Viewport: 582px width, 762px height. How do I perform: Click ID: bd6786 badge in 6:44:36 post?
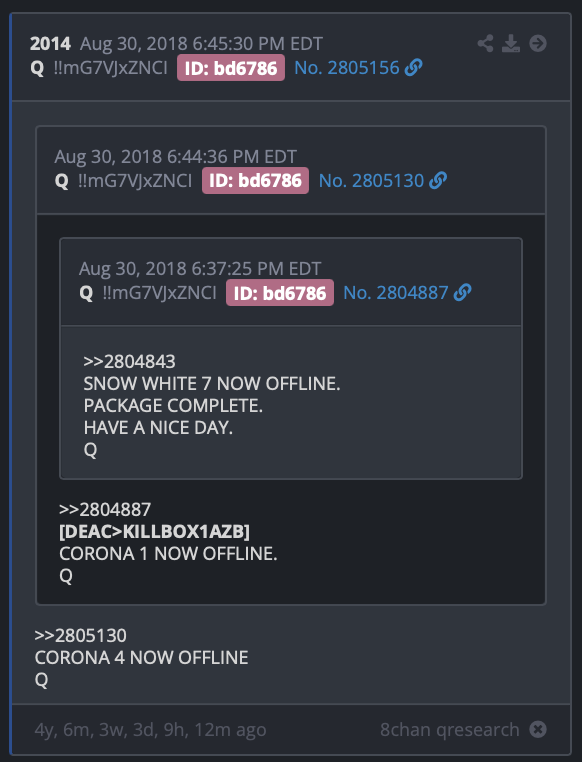pos(256,181)
